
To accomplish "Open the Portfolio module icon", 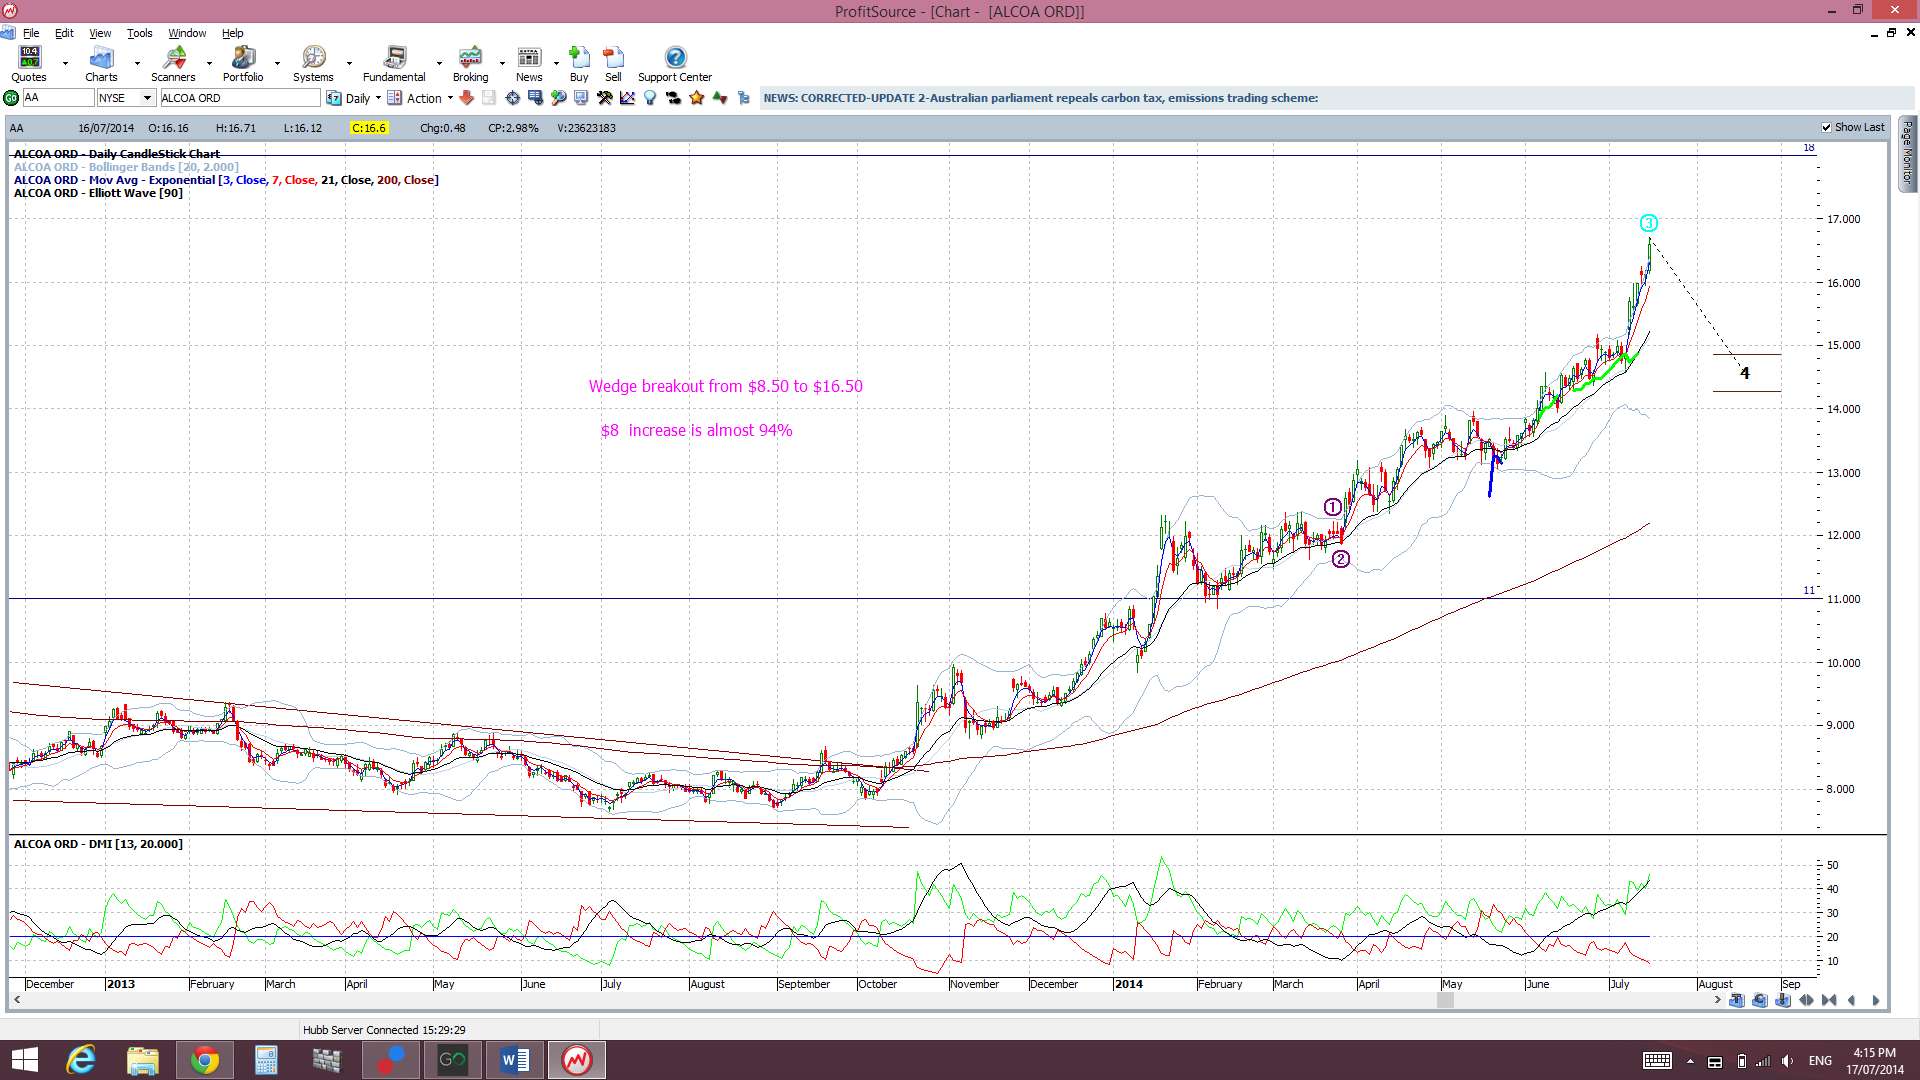I will (x=243, y=57).
